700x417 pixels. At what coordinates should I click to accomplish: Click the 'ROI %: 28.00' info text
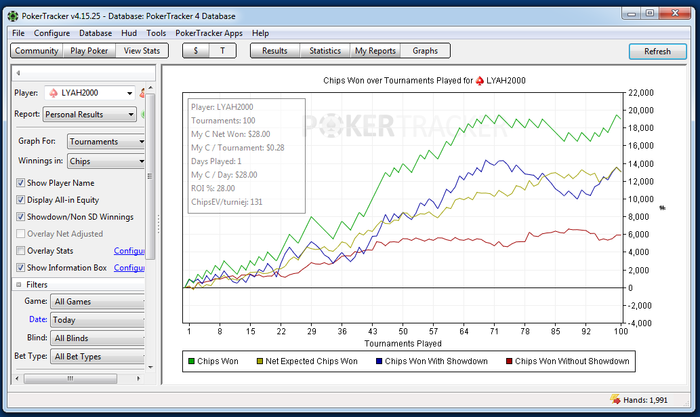pos(213,188)
